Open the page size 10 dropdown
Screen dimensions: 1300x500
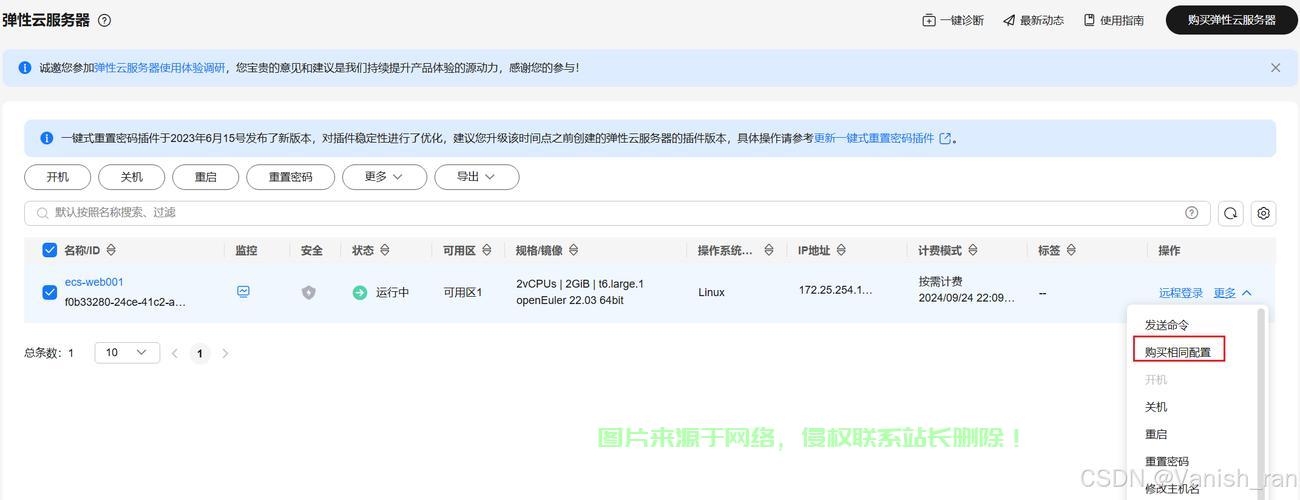(127, 352)
